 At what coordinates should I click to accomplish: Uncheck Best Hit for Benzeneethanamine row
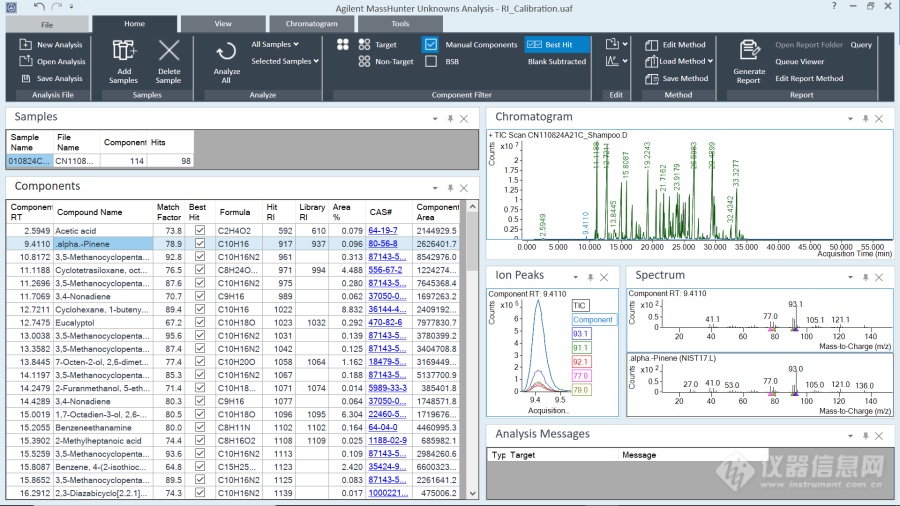tap(200, 427)
